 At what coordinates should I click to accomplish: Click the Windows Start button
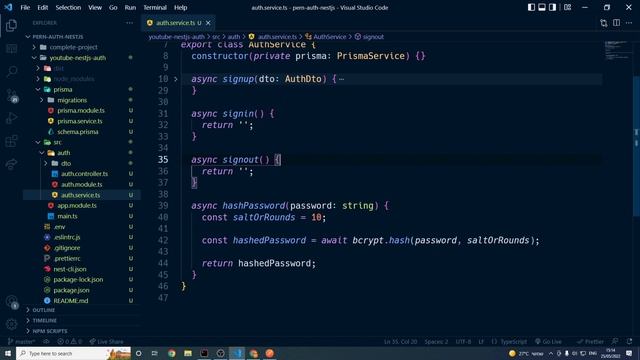click(x=8, y=353)
